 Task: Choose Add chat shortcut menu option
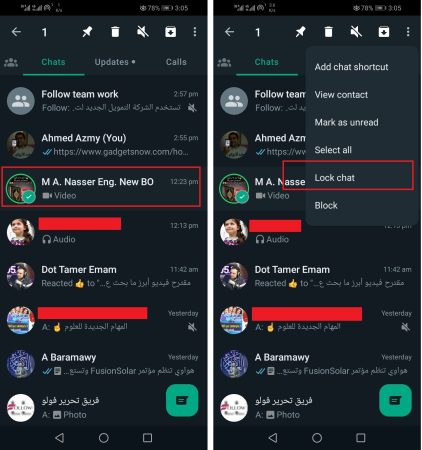pyautogui.click(x=351, y=67)
